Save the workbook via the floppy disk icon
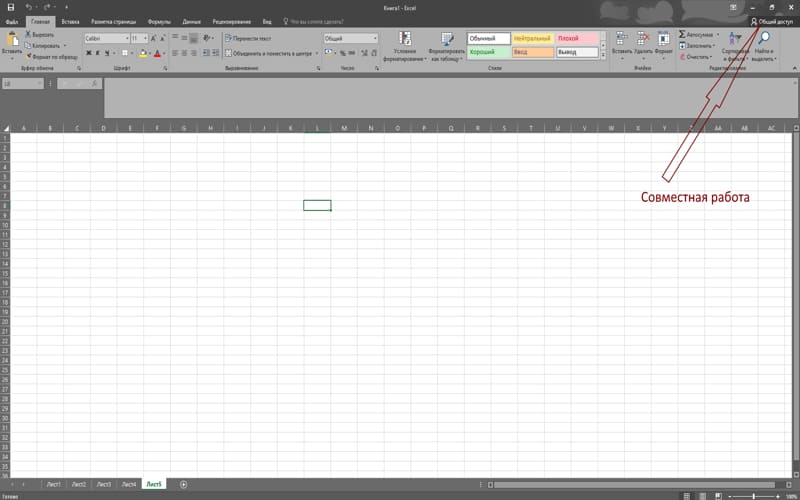The height and width of the screenshot is (500, 800). click(11, 7)
